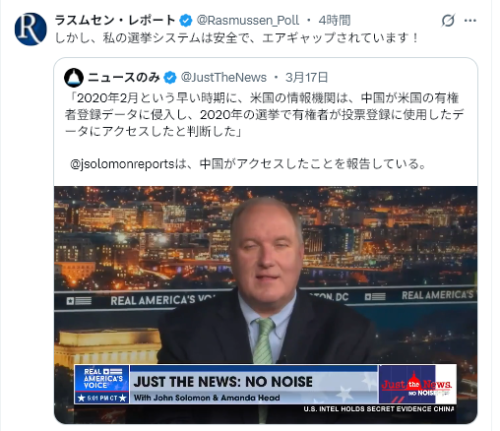The width and height of the screenshot is (500, 431).
Task: Click the verified badge beside ラスムセン・レポート
Action: (x=186, y=21)
